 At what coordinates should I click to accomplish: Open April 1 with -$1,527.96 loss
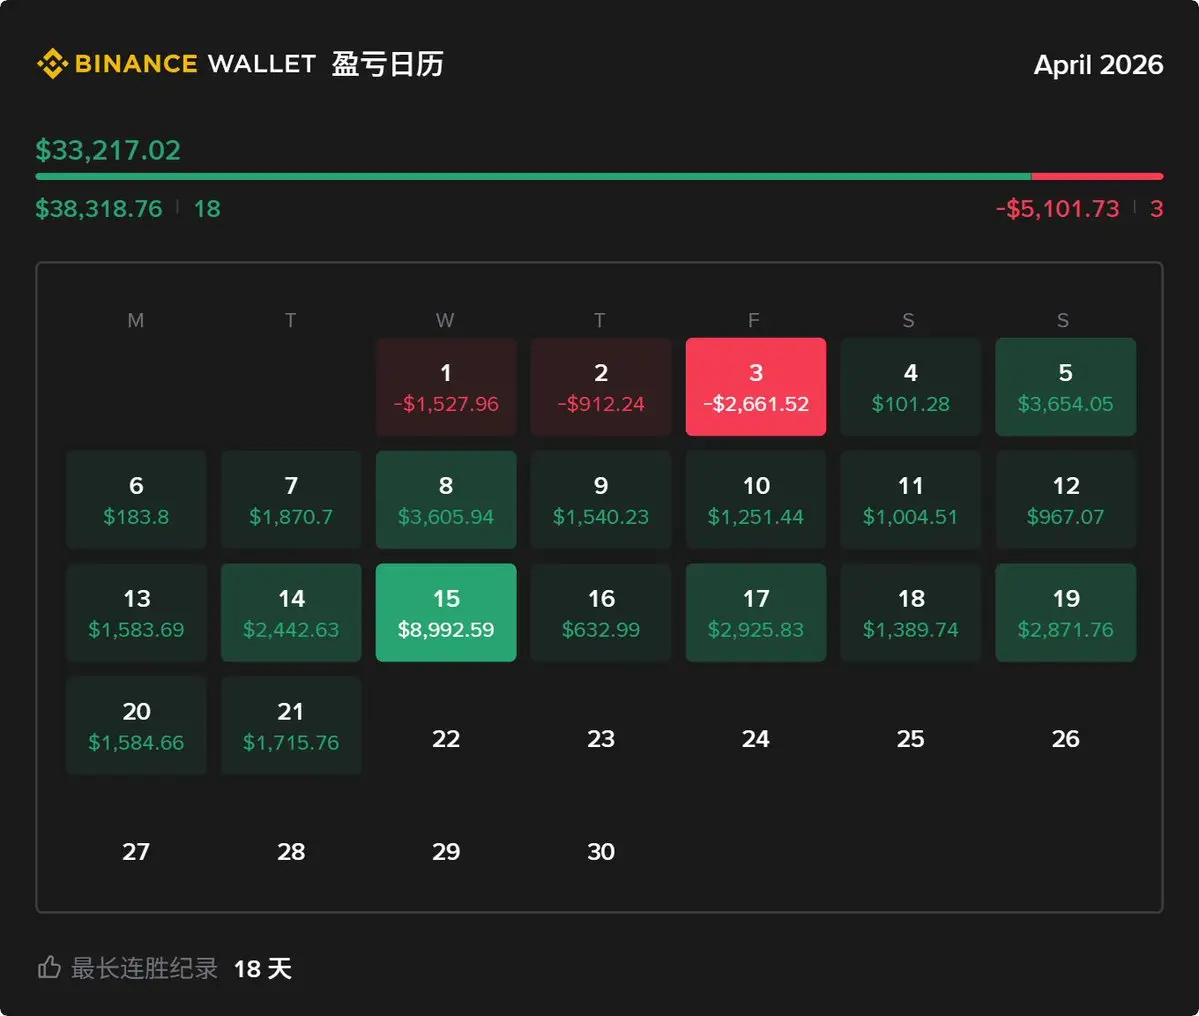click(x=446, y=387)
